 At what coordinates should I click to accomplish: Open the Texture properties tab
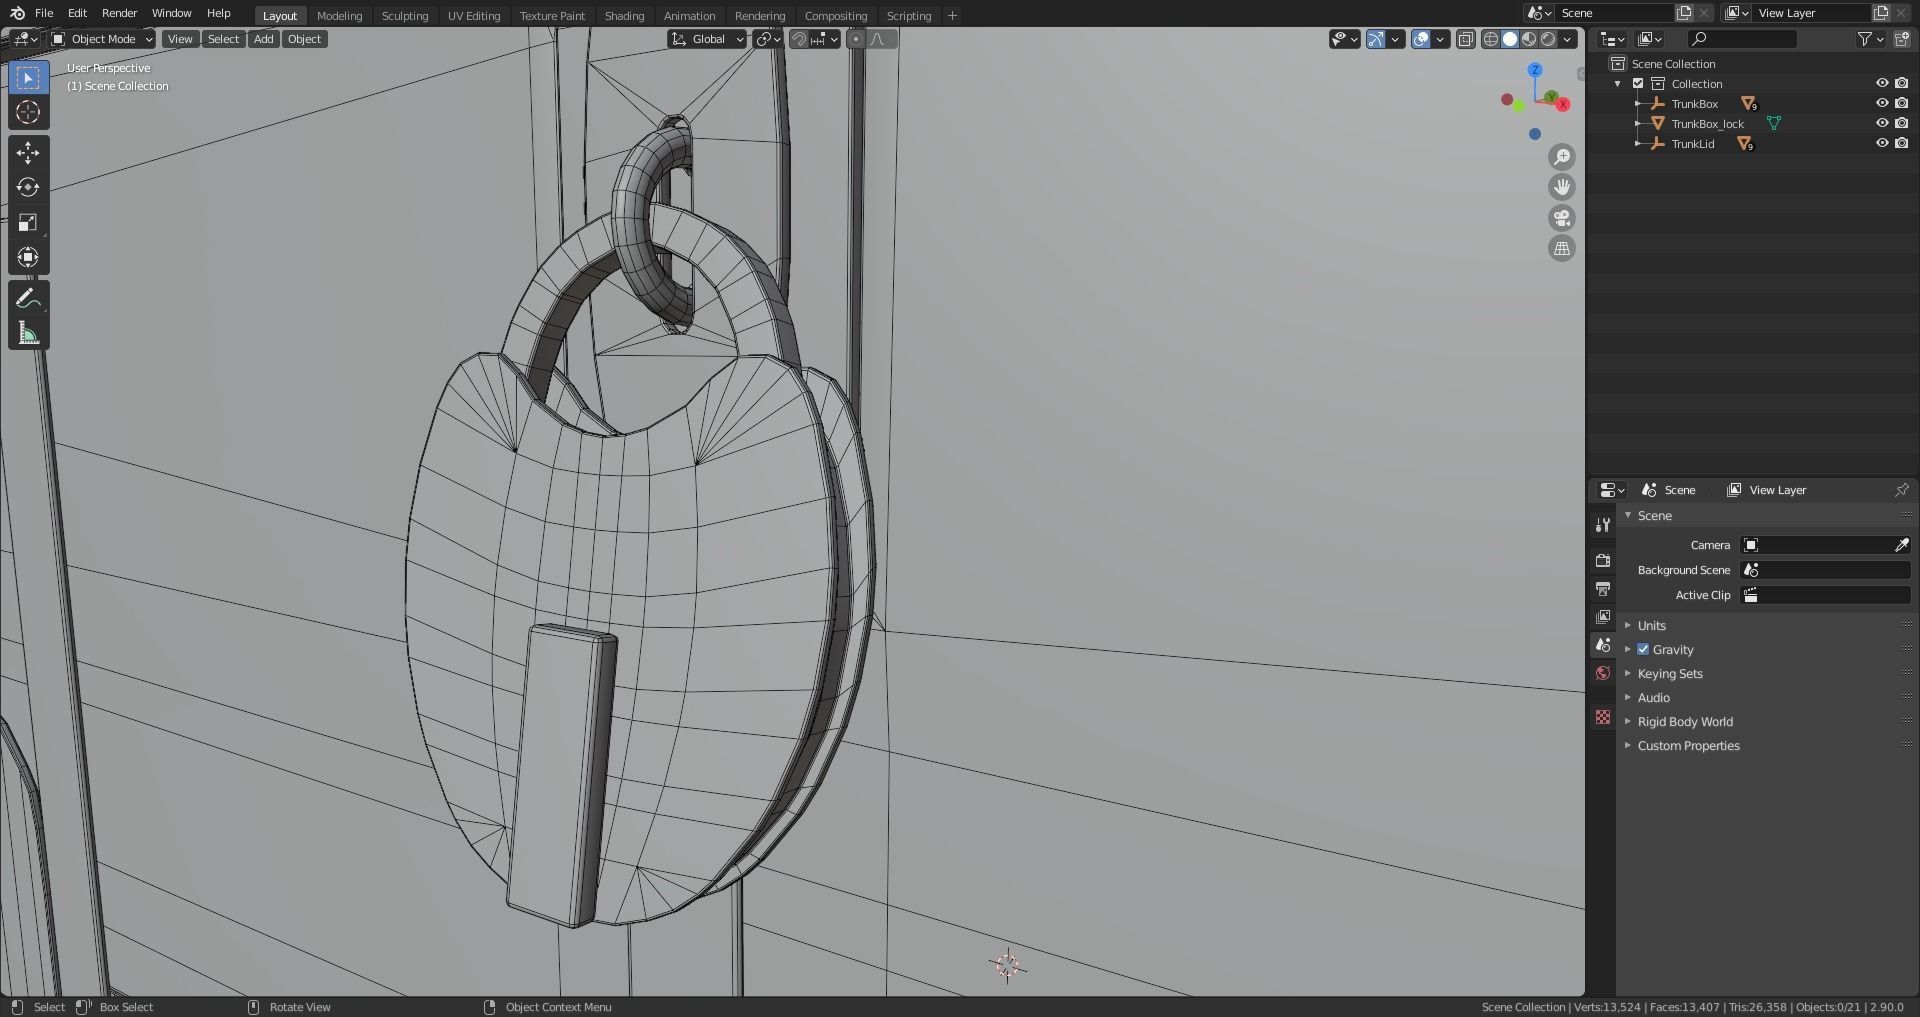click(x=1603, y=717)
